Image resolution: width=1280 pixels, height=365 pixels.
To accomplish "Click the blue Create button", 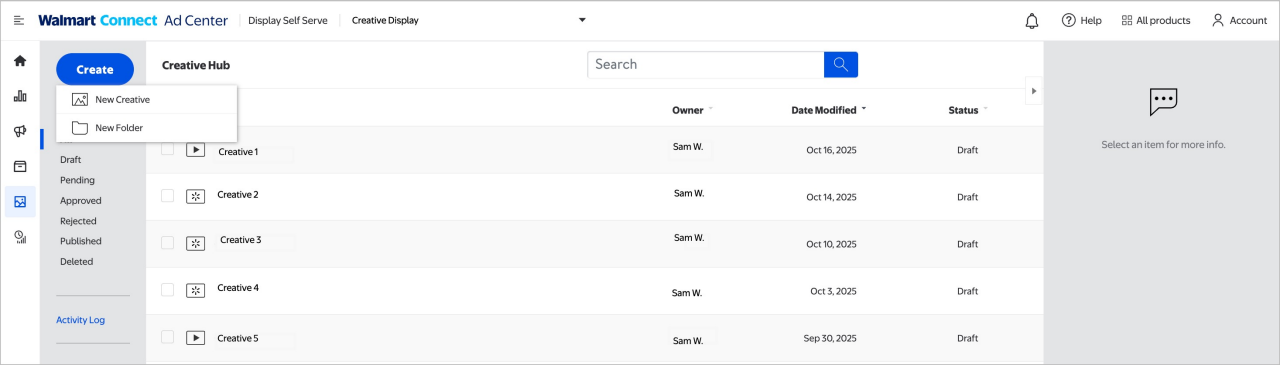I will pyautogui.click(x=95, y=69).
